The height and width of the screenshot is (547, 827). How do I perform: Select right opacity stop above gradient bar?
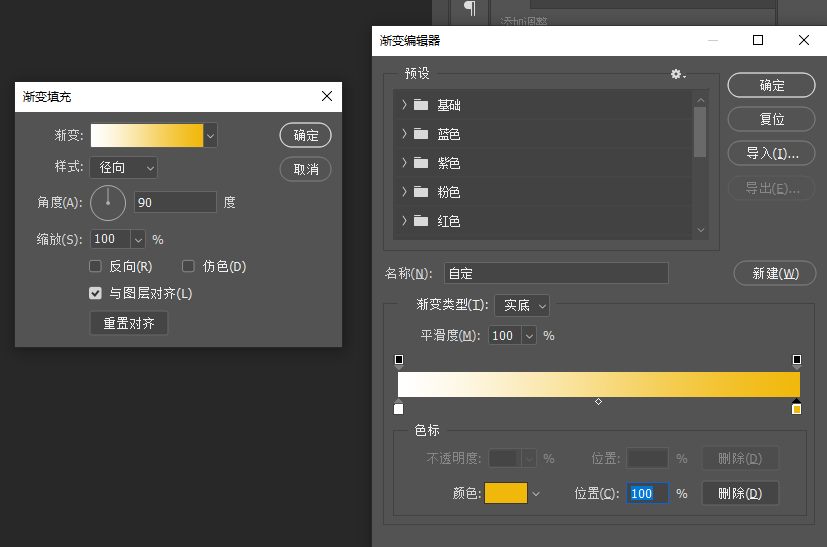tap(796, 360)
